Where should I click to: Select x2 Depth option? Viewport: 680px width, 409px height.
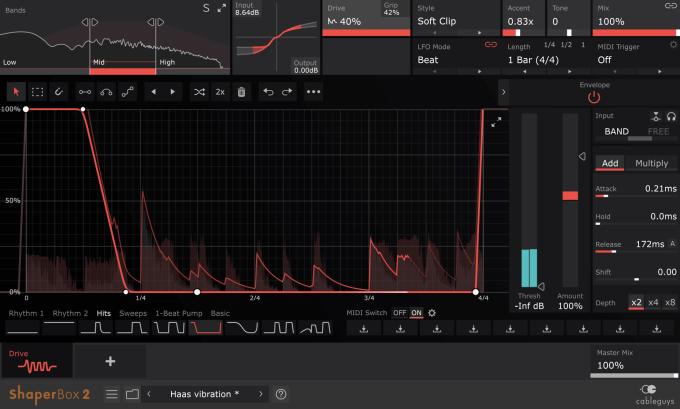point(636,302)
